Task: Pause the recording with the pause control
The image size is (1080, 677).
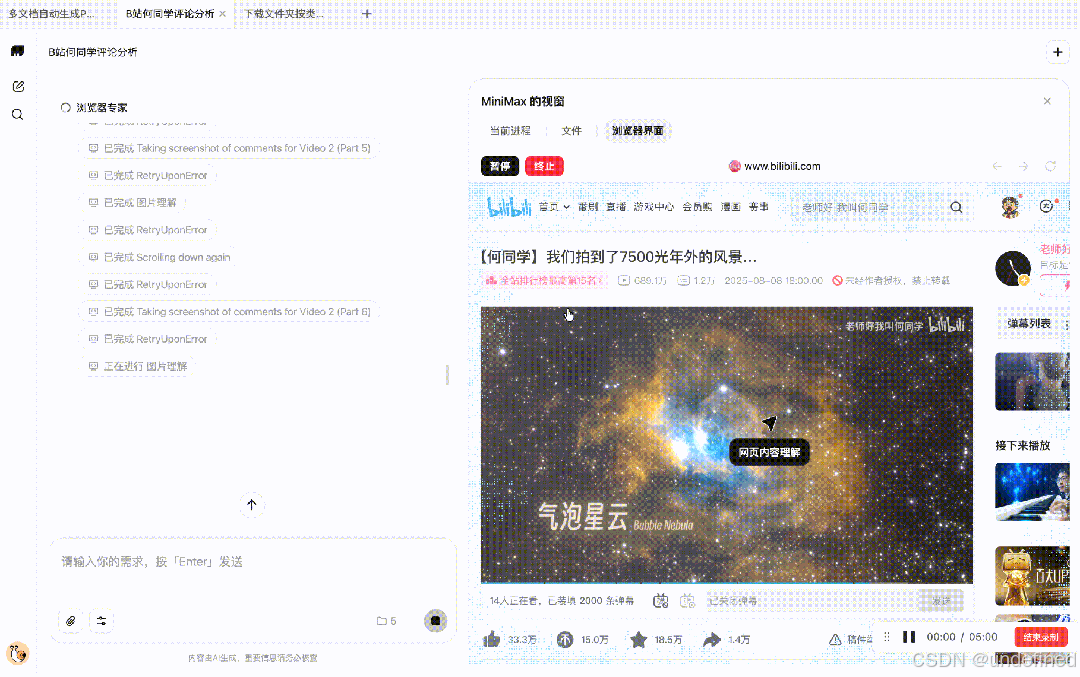Action: (x=908, y=636)
